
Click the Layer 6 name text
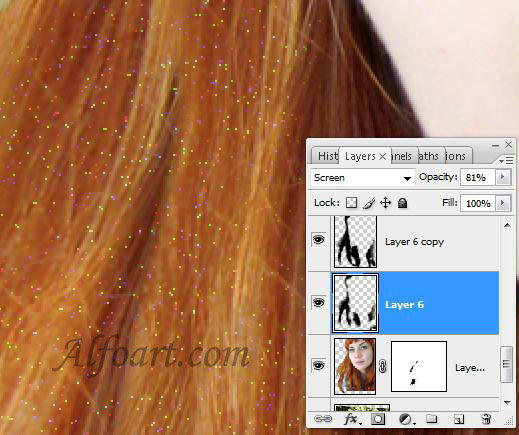404,304
